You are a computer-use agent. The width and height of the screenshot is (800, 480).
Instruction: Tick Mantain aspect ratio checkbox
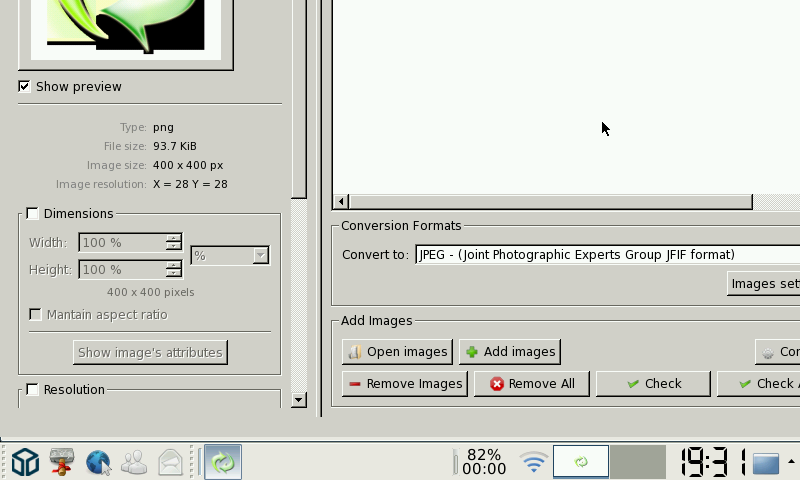click(x=35, y=314)
